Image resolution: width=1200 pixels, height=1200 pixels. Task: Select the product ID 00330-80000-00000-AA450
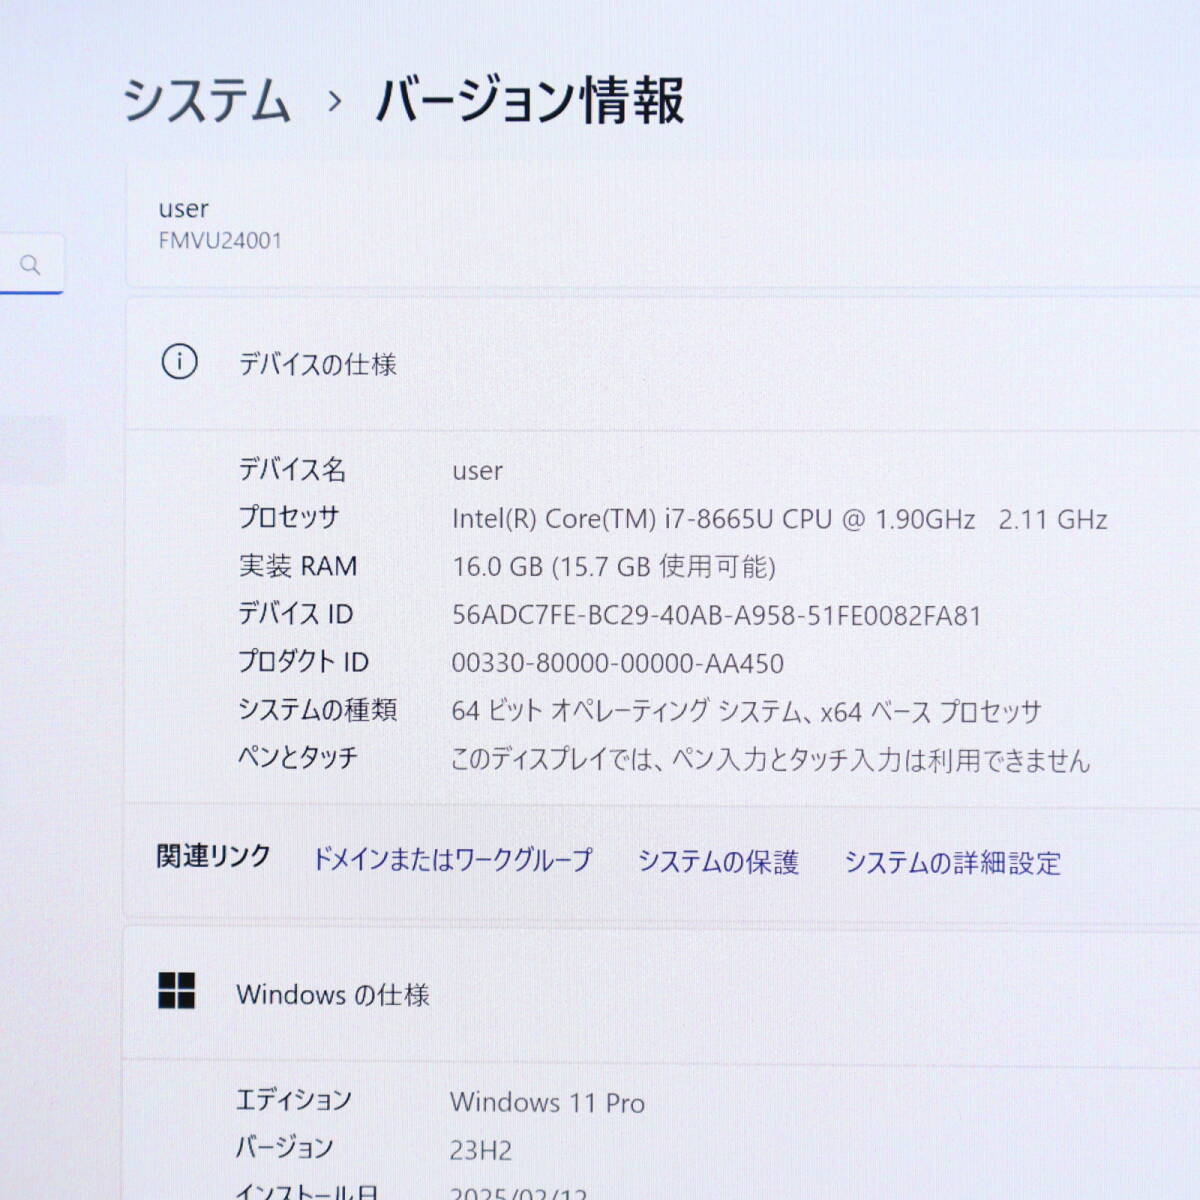pyautogui.click(x=618, y=663)
